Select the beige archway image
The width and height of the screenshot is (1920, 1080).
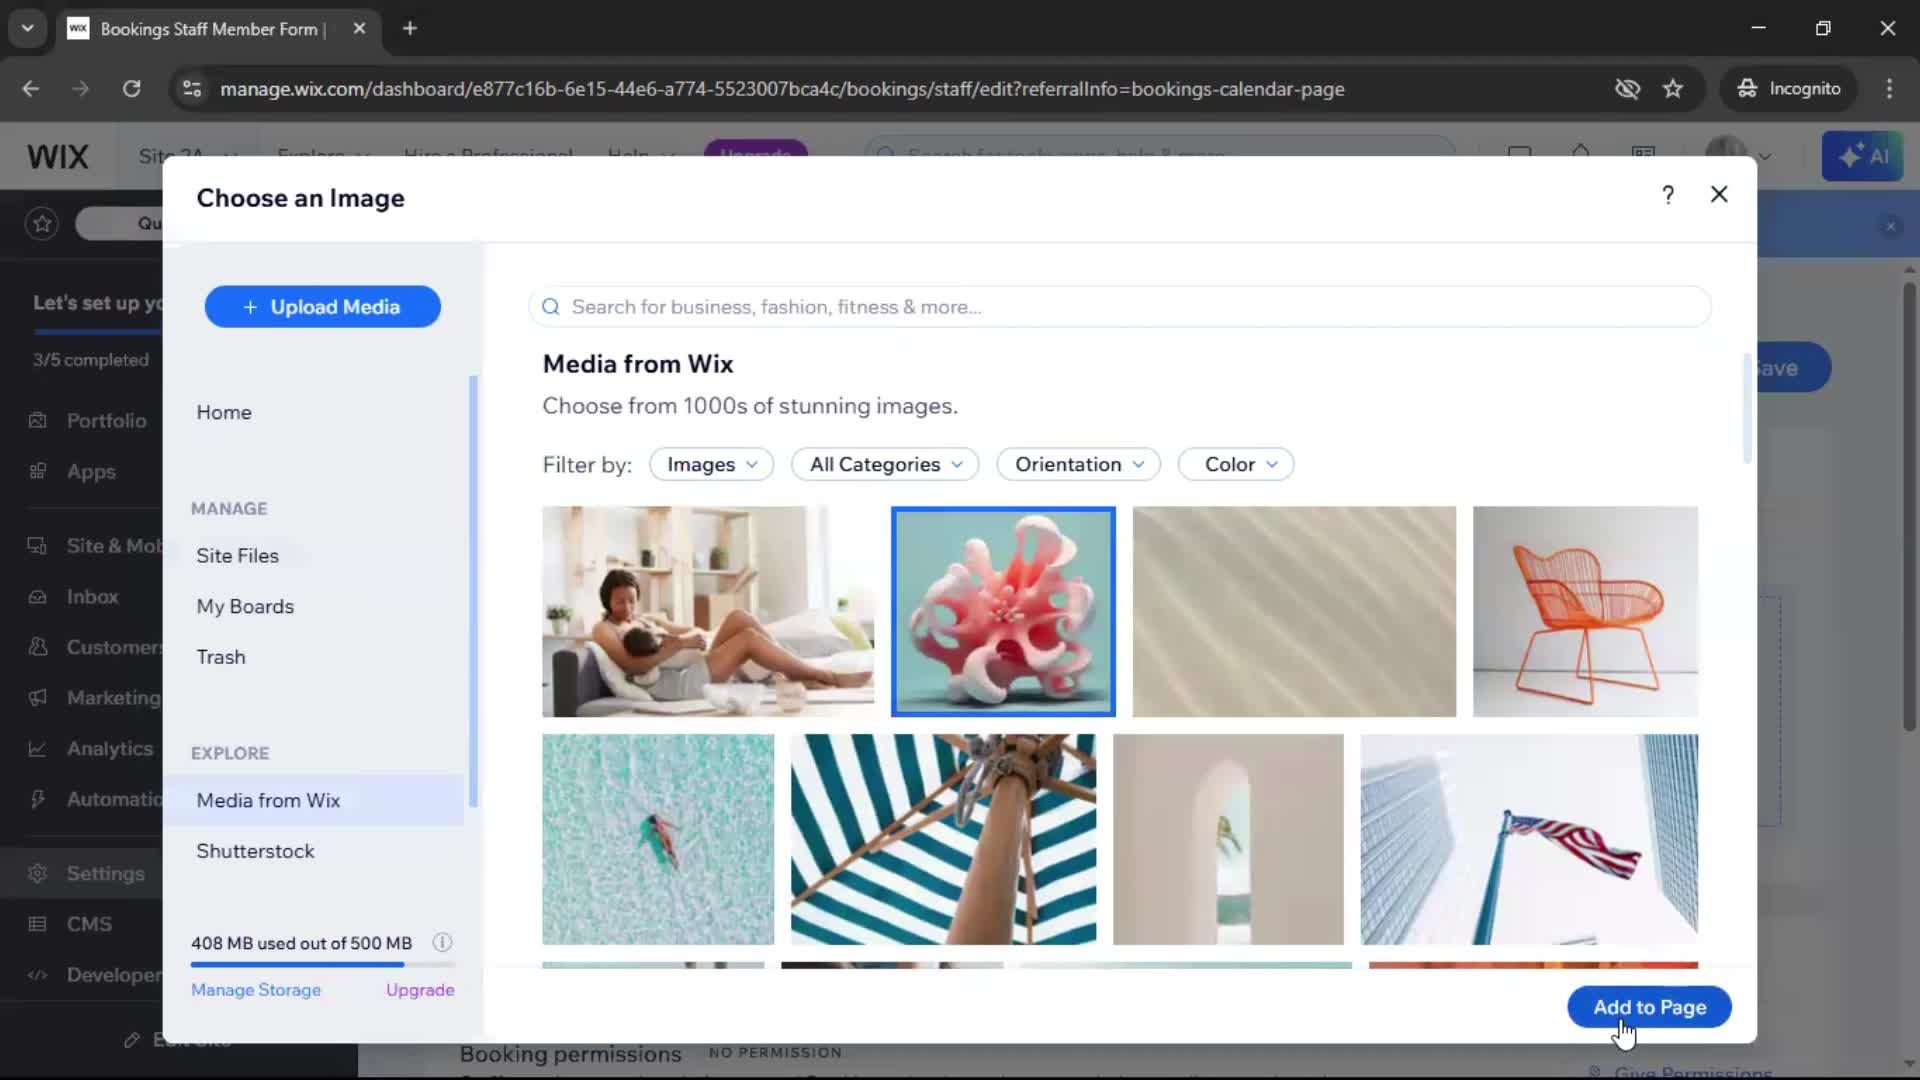(x=1228, y=839)
